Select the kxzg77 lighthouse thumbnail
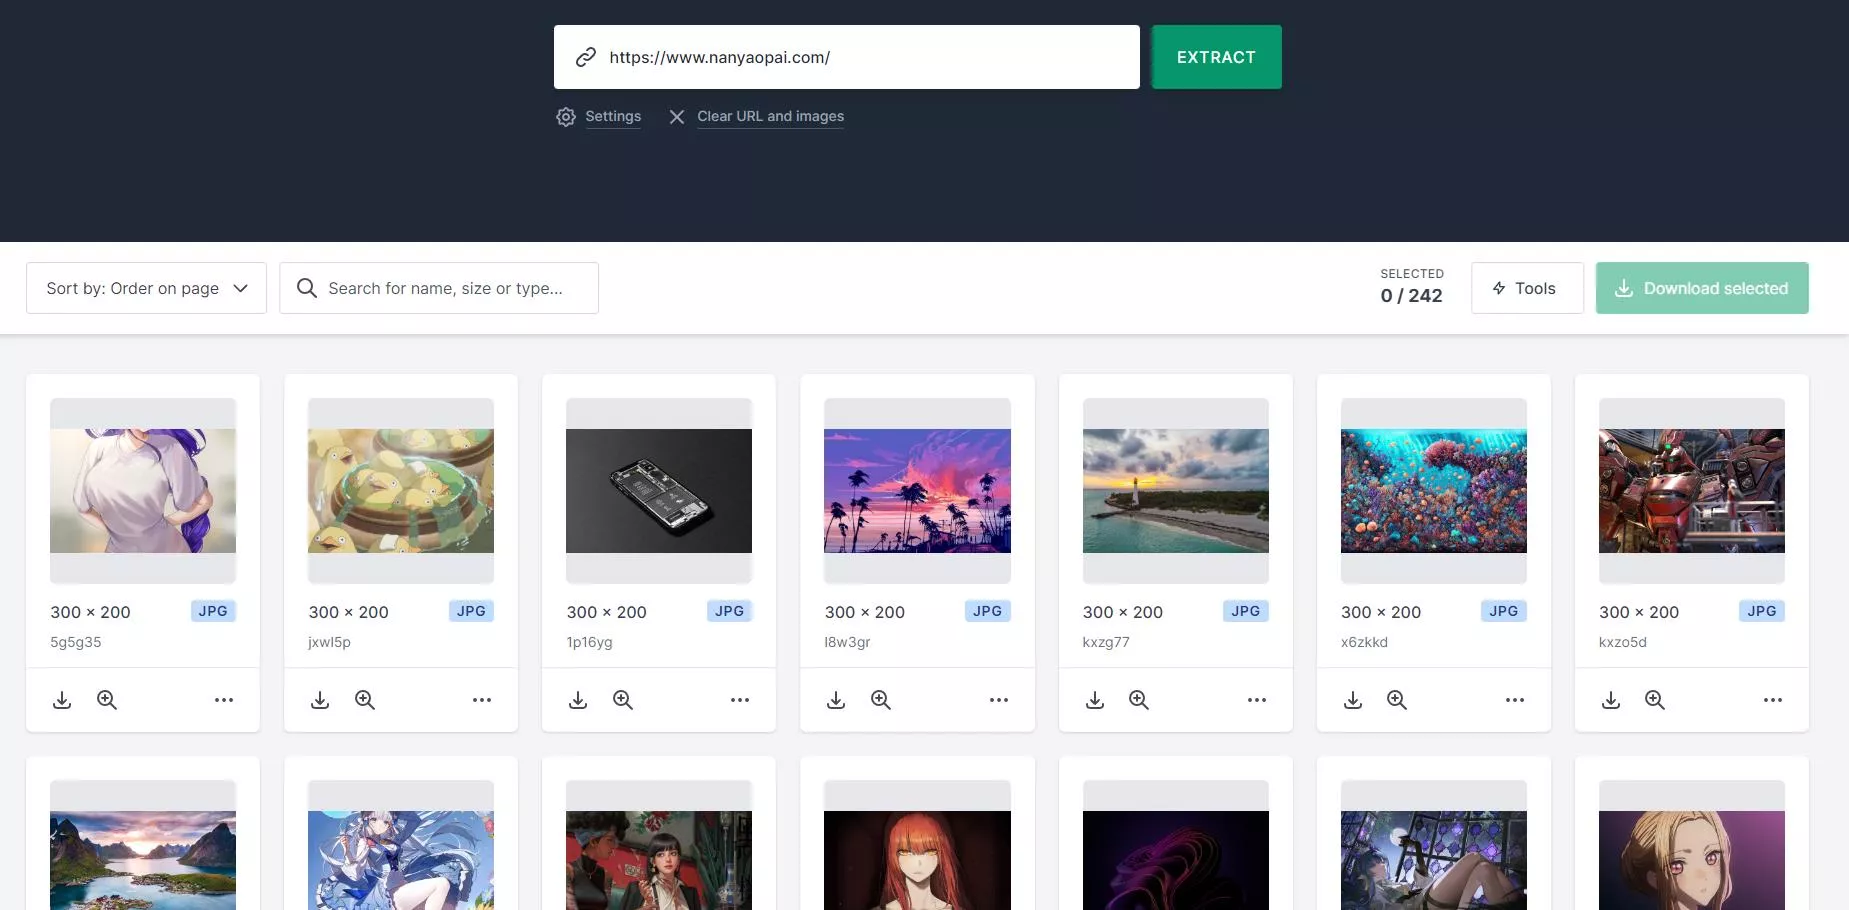The width and height of the screenshot is (1849, 910). coord(1176,491)
